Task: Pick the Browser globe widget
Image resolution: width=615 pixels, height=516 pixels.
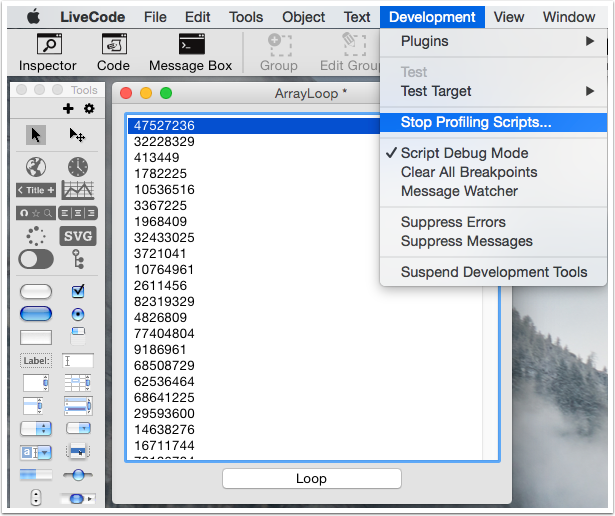Action: 36,167
